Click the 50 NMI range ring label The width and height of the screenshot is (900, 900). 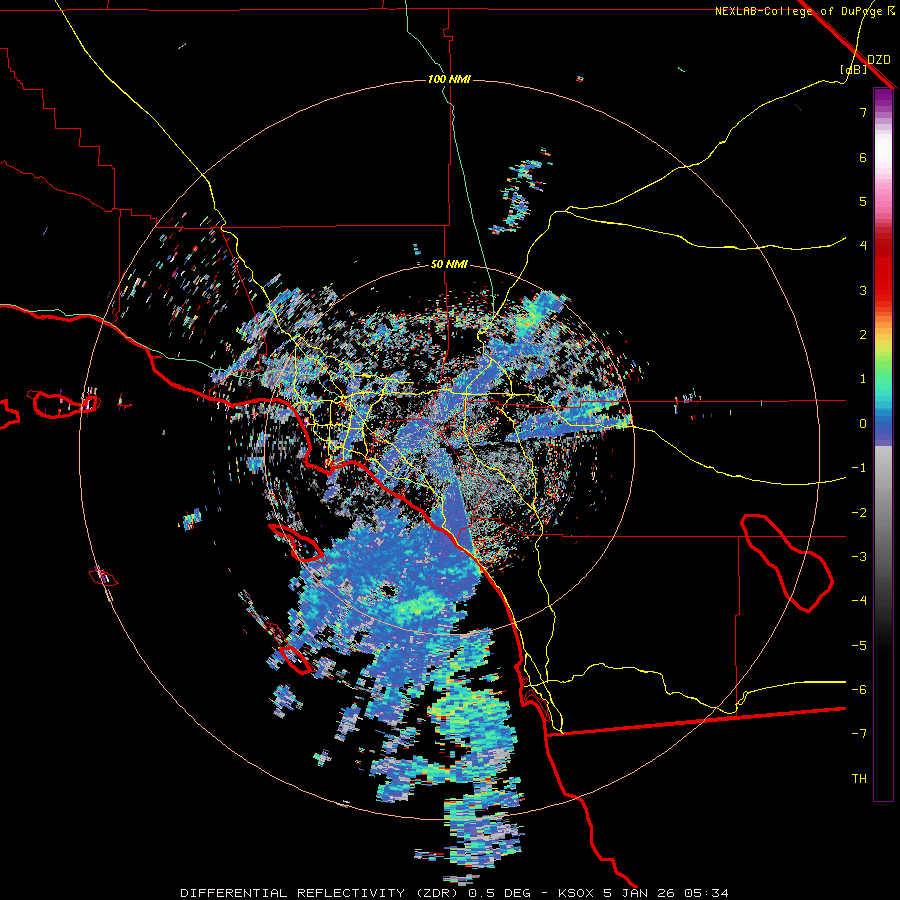click(449, 264)
